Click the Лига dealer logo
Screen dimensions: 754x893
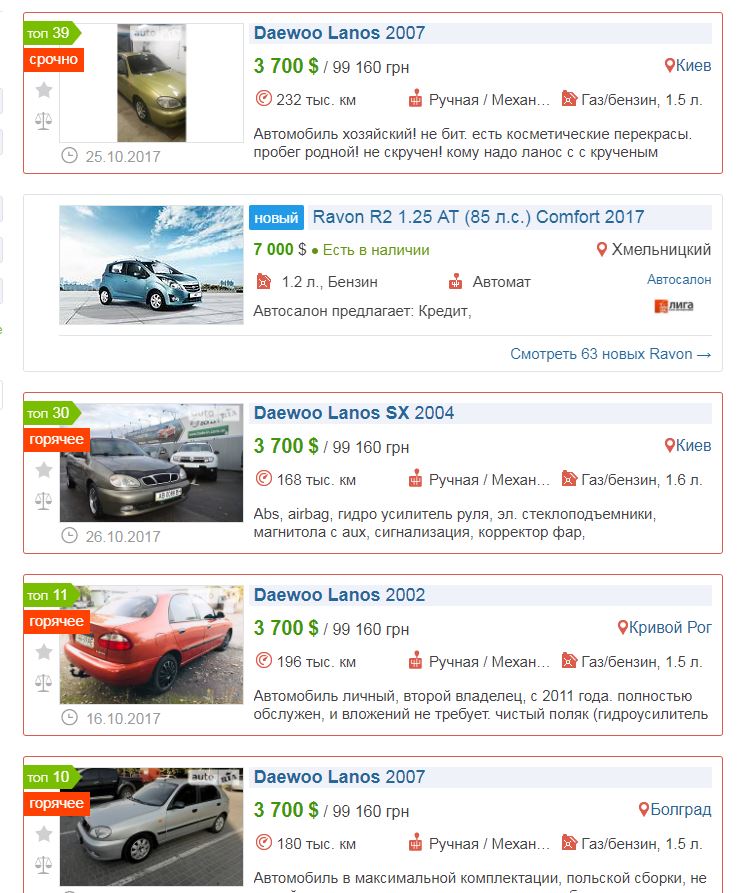click(x=674, y=306)
